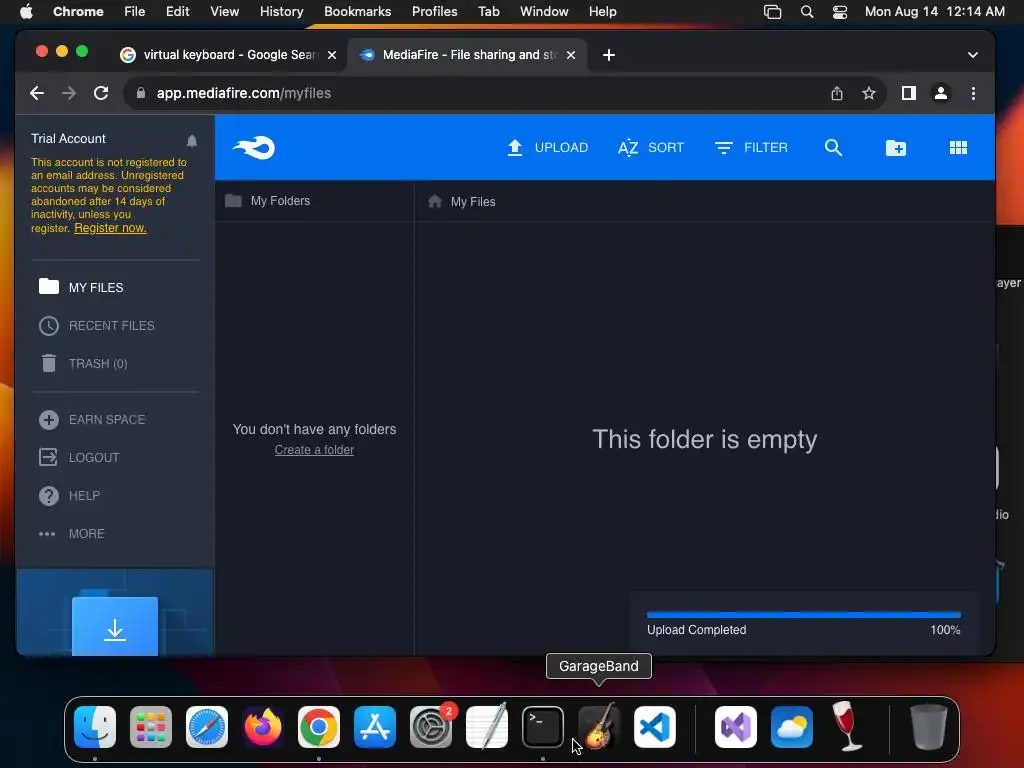Open System Settings from the Dock
Image resolution: width=1024 pixels, height=768 pixels.
(431, 726)
